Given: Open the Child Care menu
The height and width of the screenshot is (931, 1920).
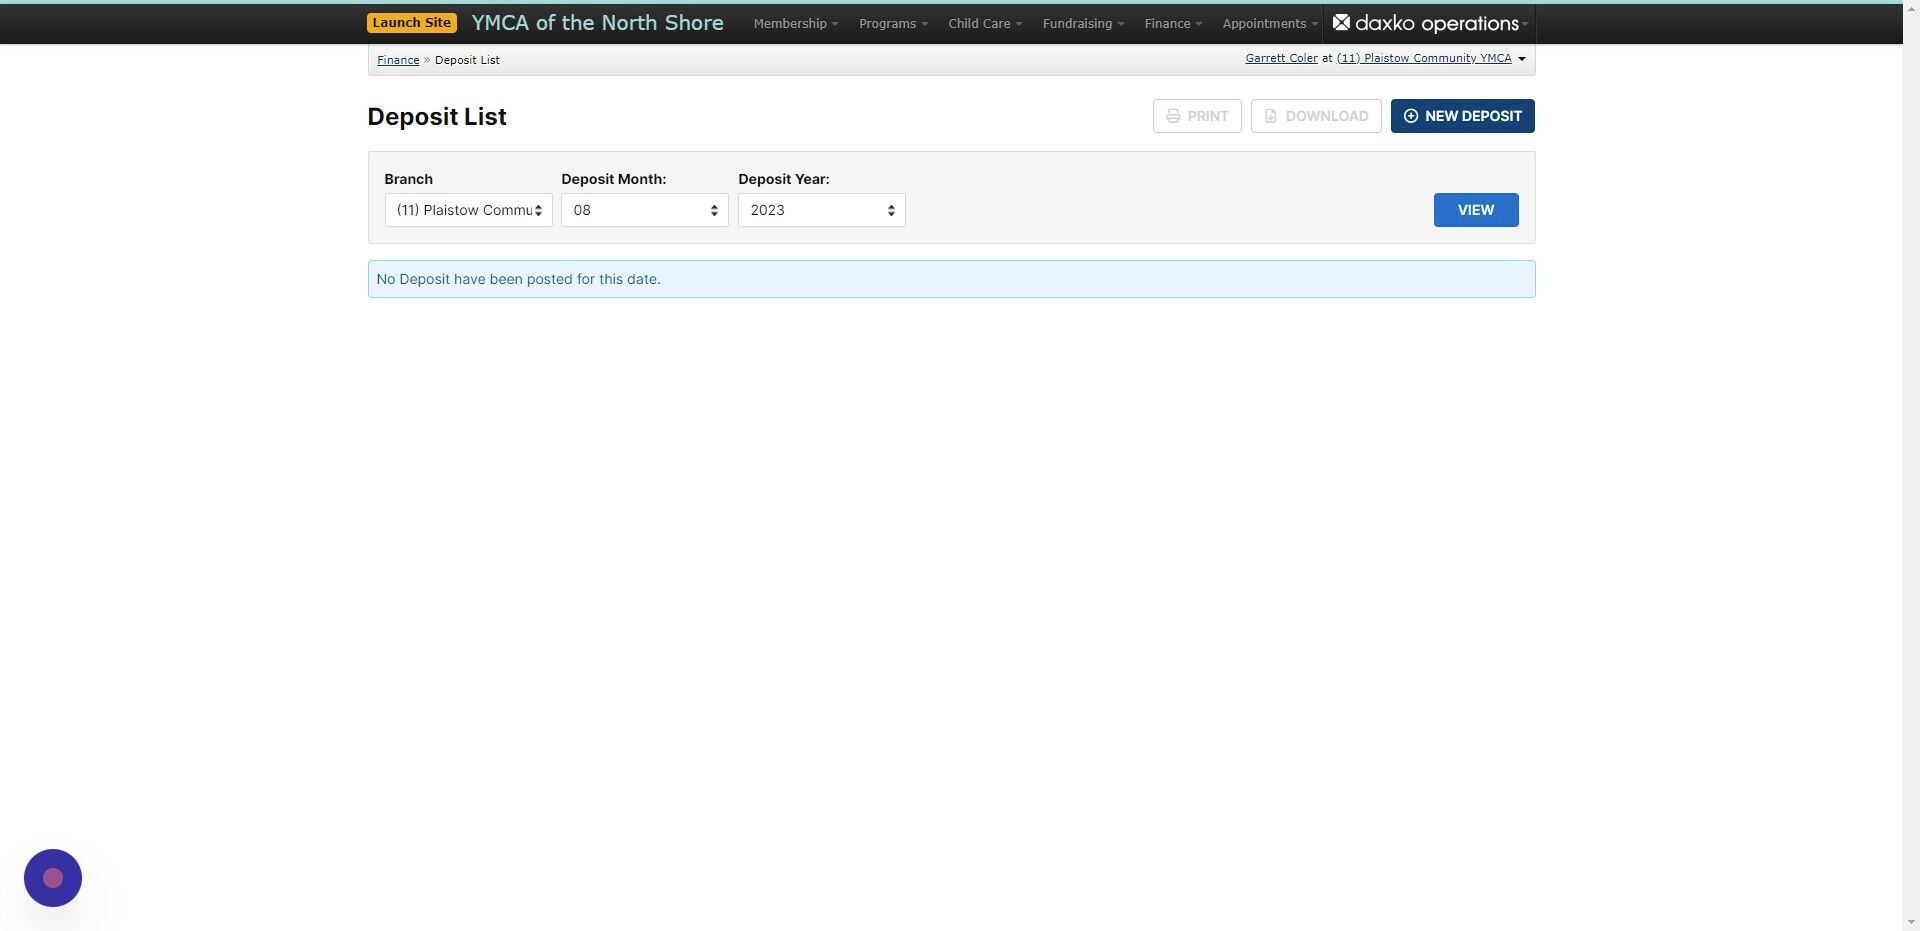Looking at the screenshot, I should click(983, 23).
